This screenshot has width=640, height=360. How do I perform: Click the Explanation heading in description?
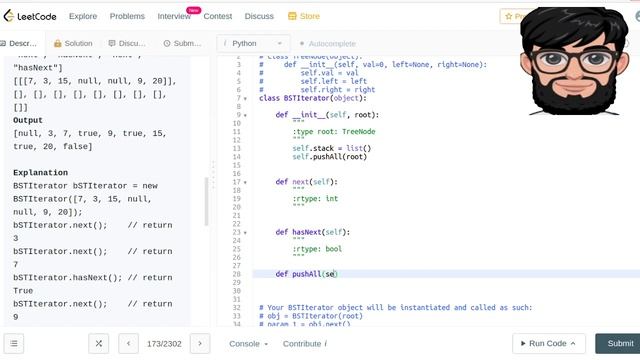pyautogui.click(x=40, y=173)
